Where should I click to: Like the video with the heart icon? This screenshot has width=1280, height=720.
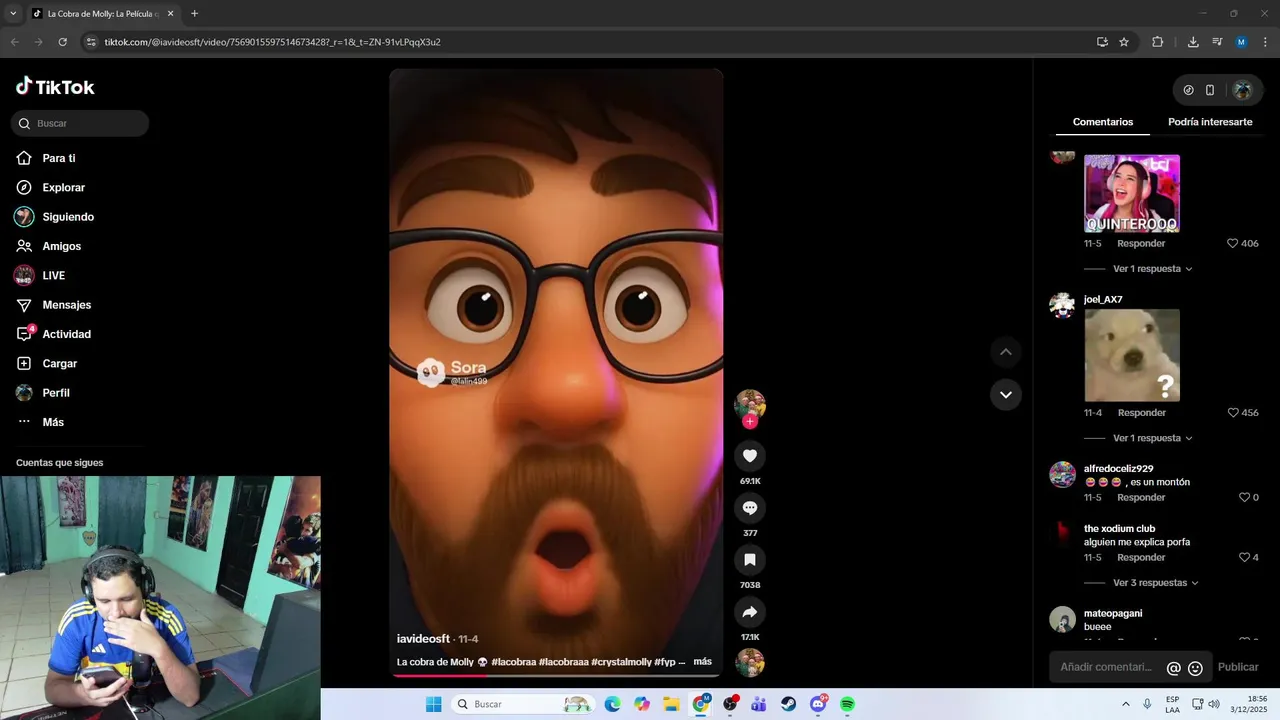(750, 456)
